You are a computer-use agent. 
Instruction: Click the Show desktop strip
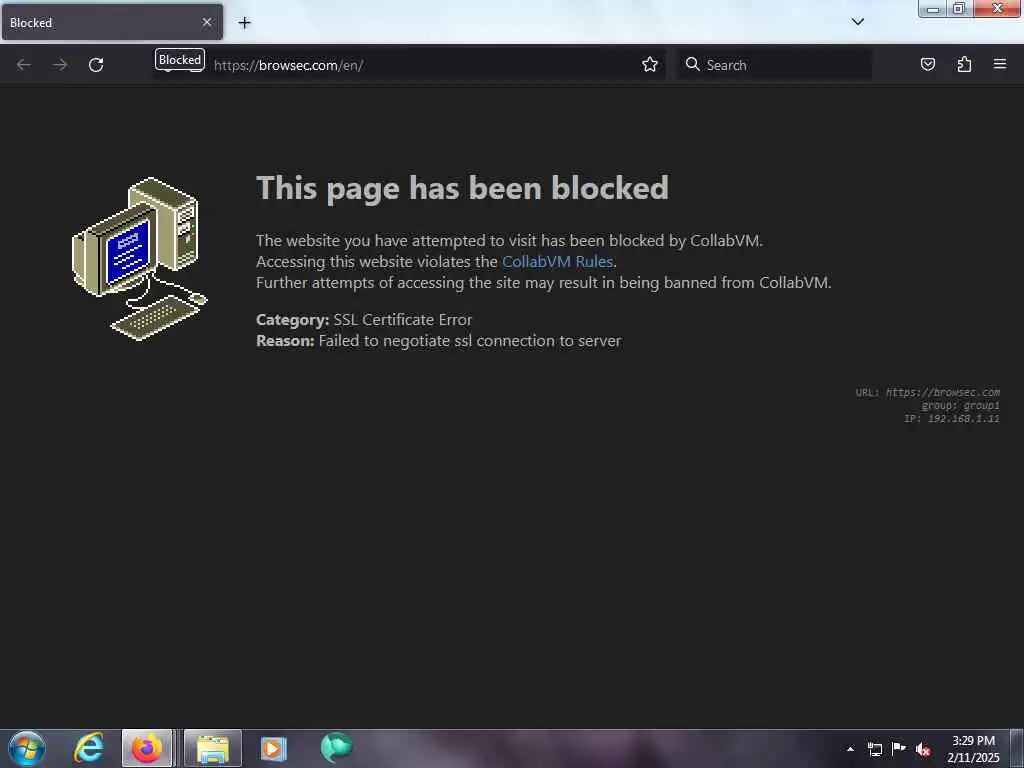pyautogui.click(x=1017, y=748)
